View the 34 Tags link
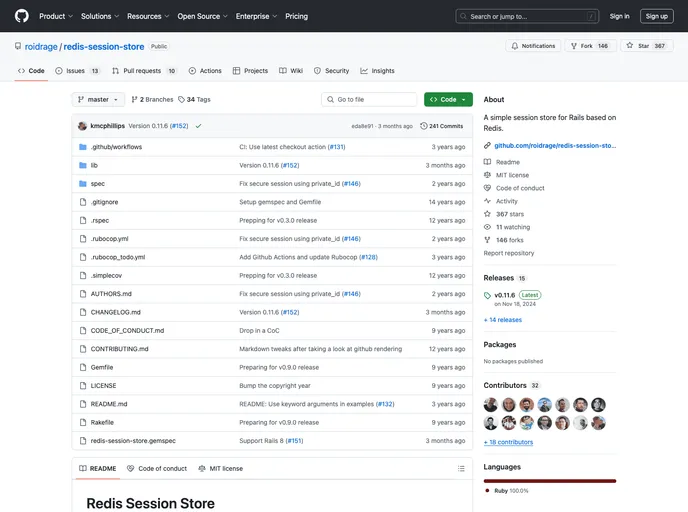The width and height of the screenshot is (688, 512). [194, 100]
